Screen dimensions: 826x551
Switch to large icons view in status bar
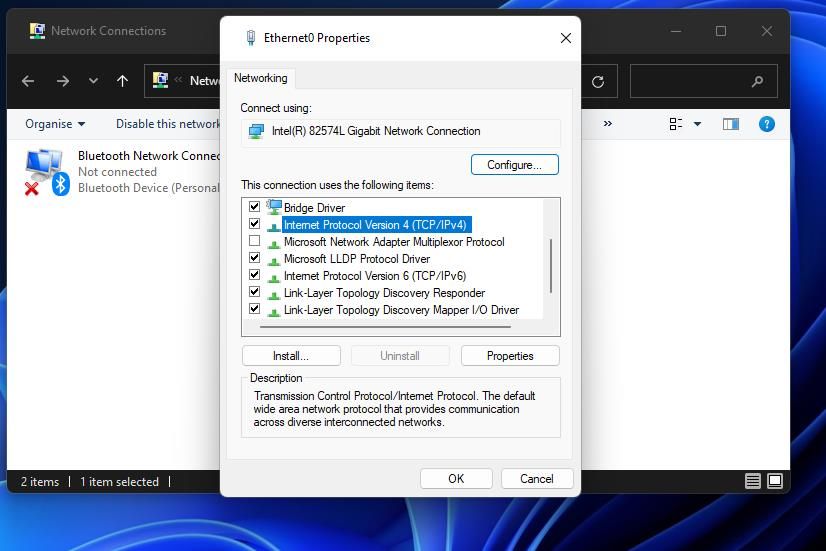(775, 481)
